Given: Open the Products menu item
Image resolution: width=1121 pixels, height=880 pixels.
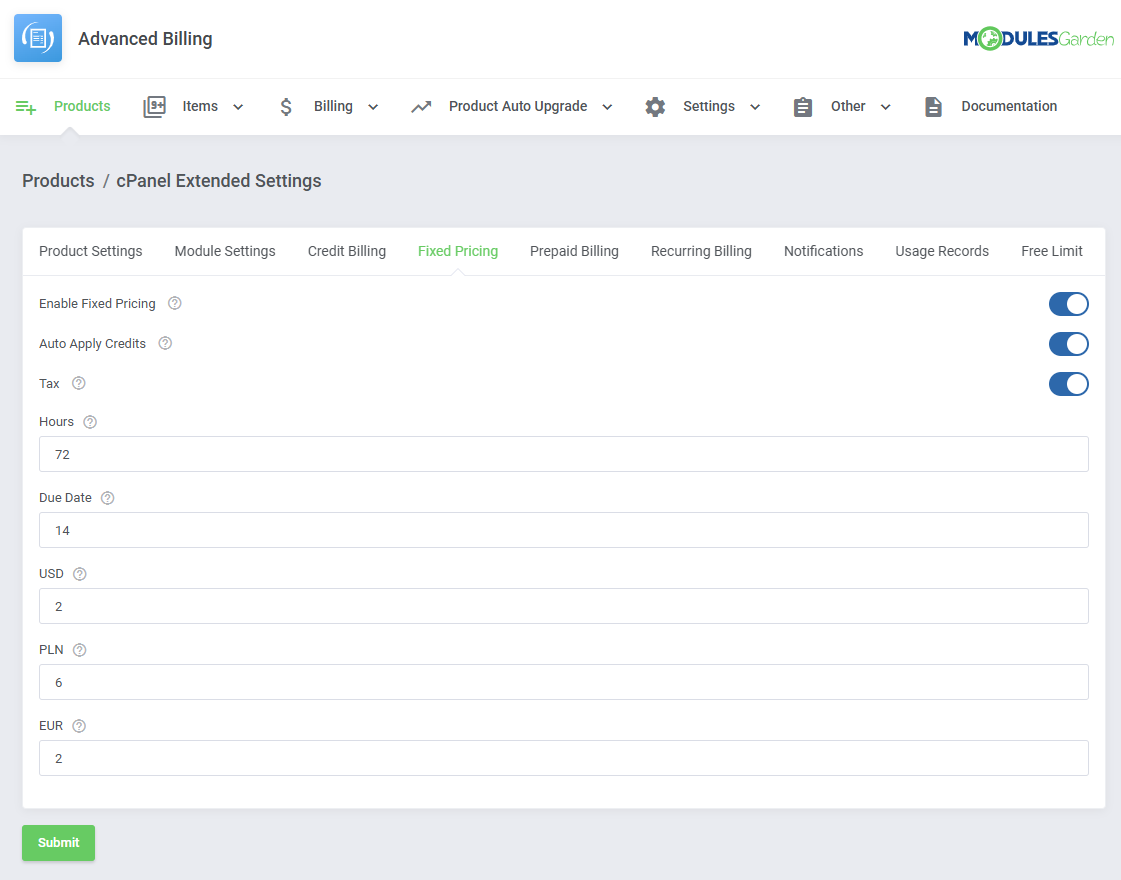Looking at the screenshot, I should (x=82, y=106).
